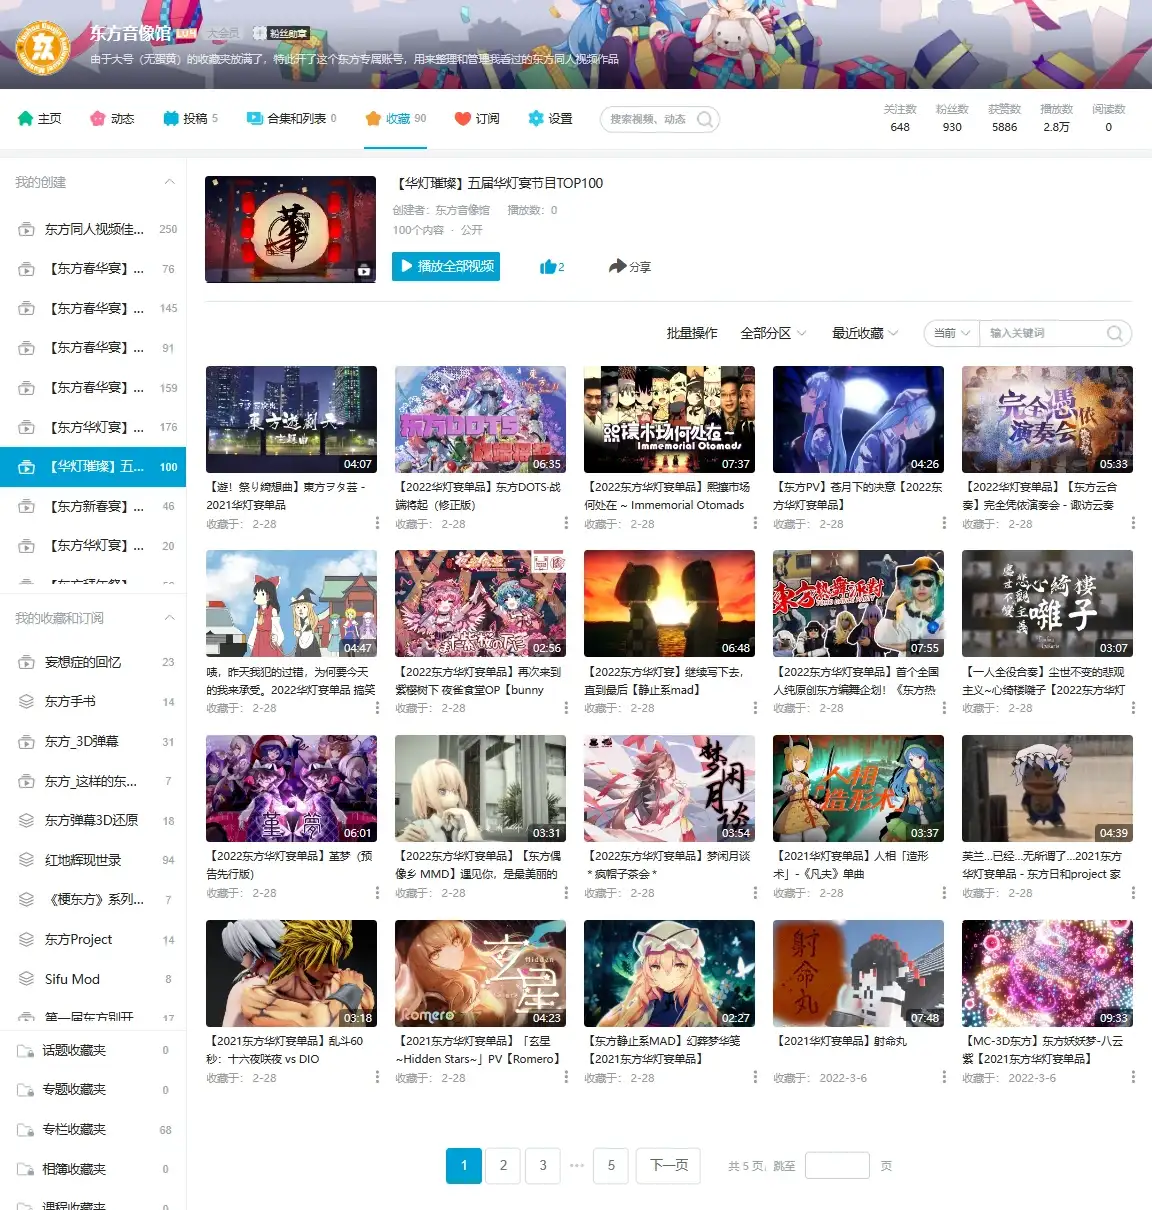Viewport: 1152px width, 1210px height.
Task: Click the folder icon beside 专栏收藏夹
Action: [x=26, y=1129]
